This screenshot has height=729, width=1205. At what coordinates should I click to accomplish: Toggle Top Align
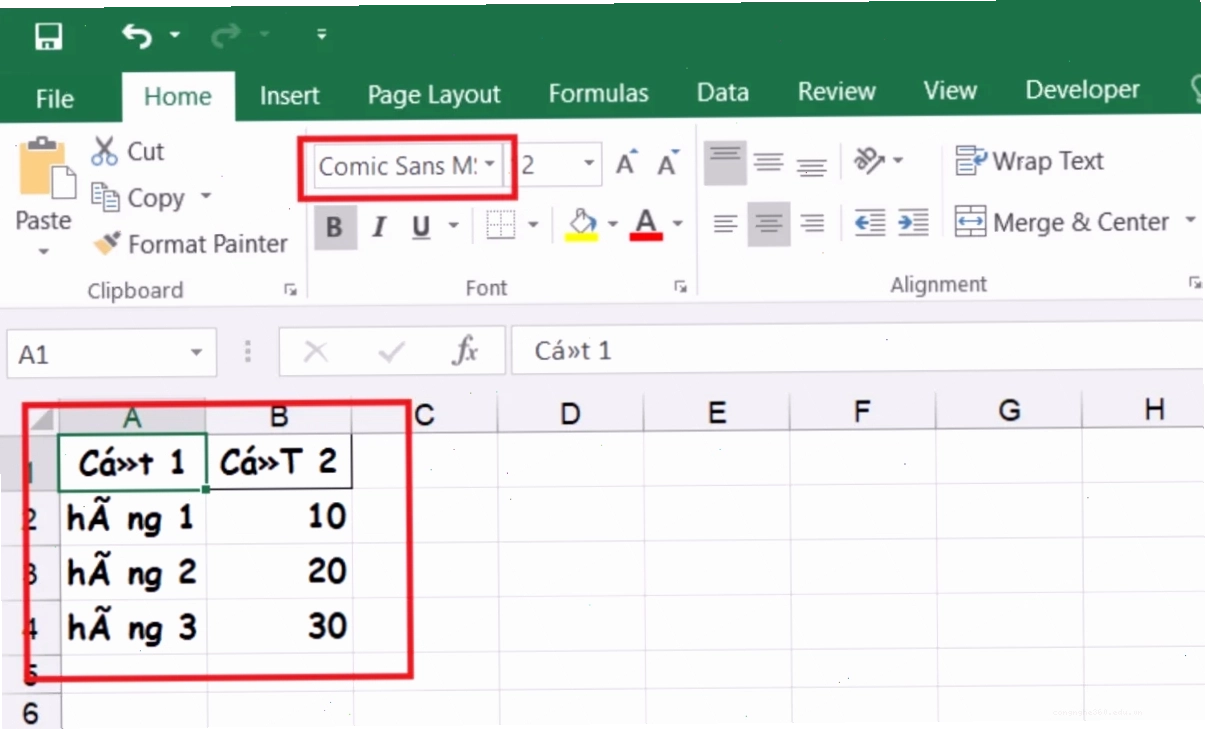click(725, 162)
